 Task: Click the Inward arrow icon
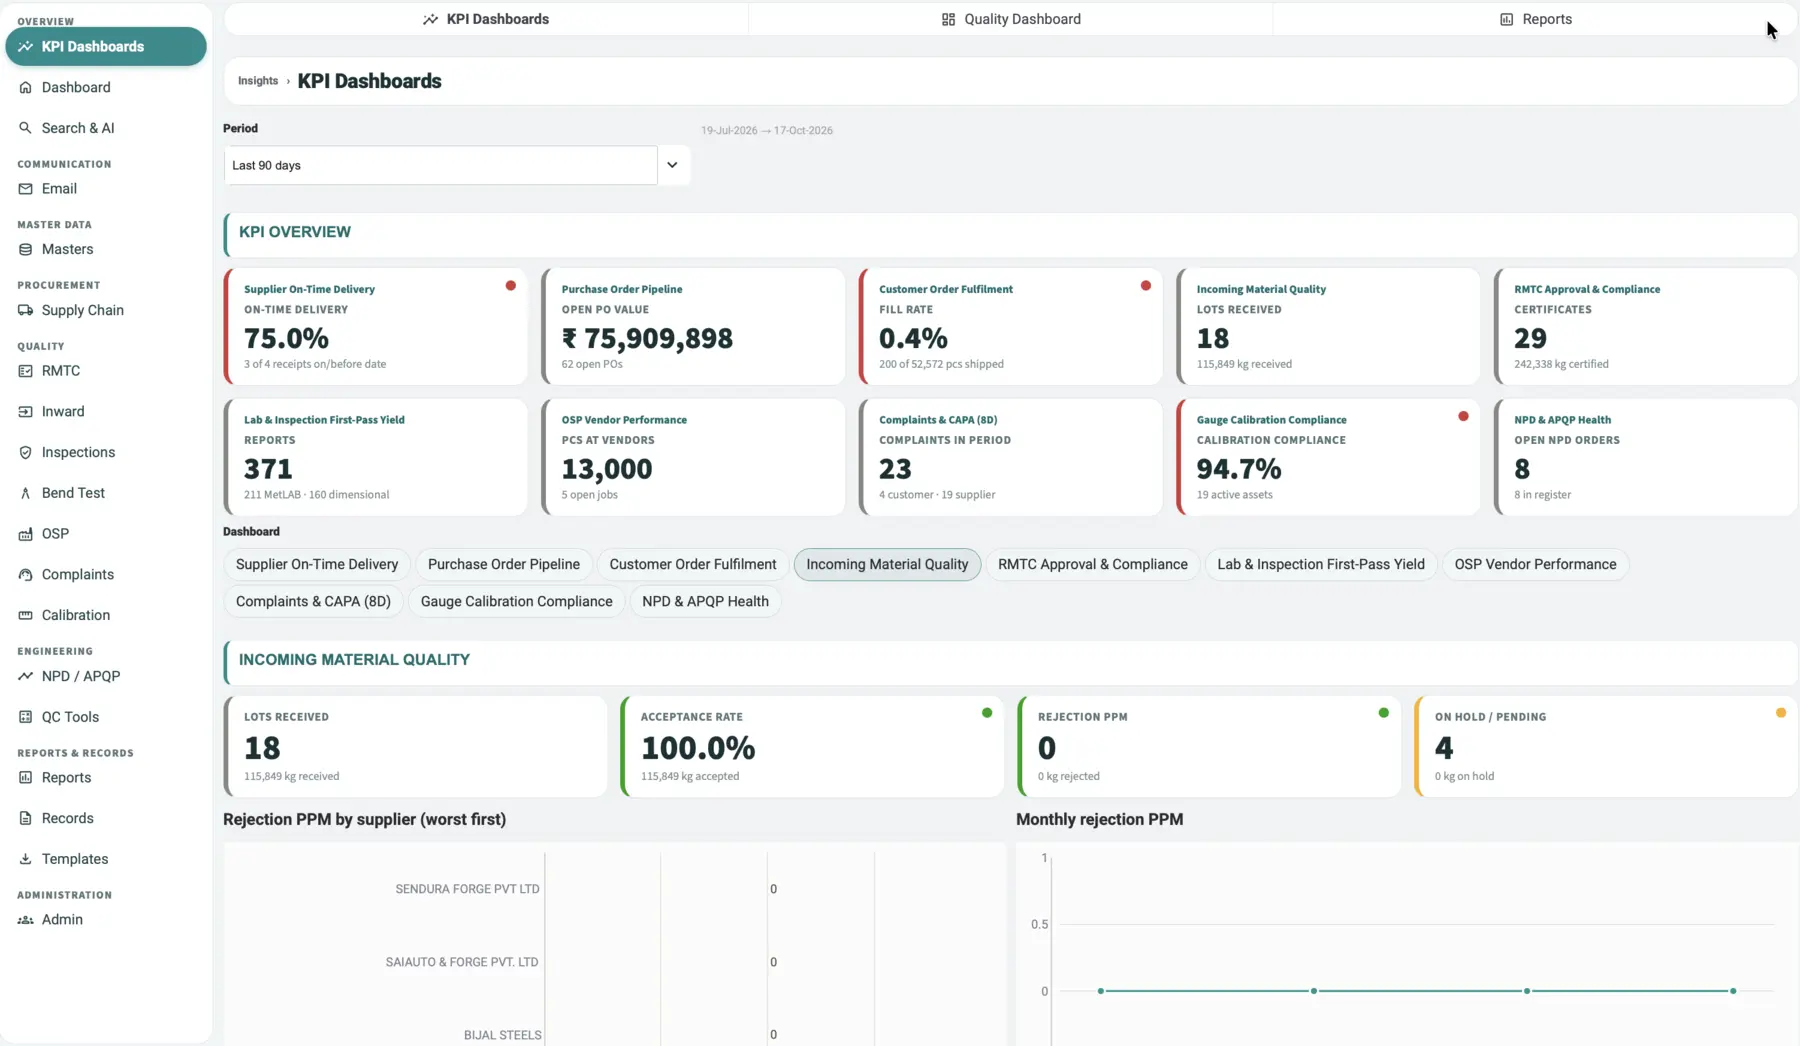[25, 412]
